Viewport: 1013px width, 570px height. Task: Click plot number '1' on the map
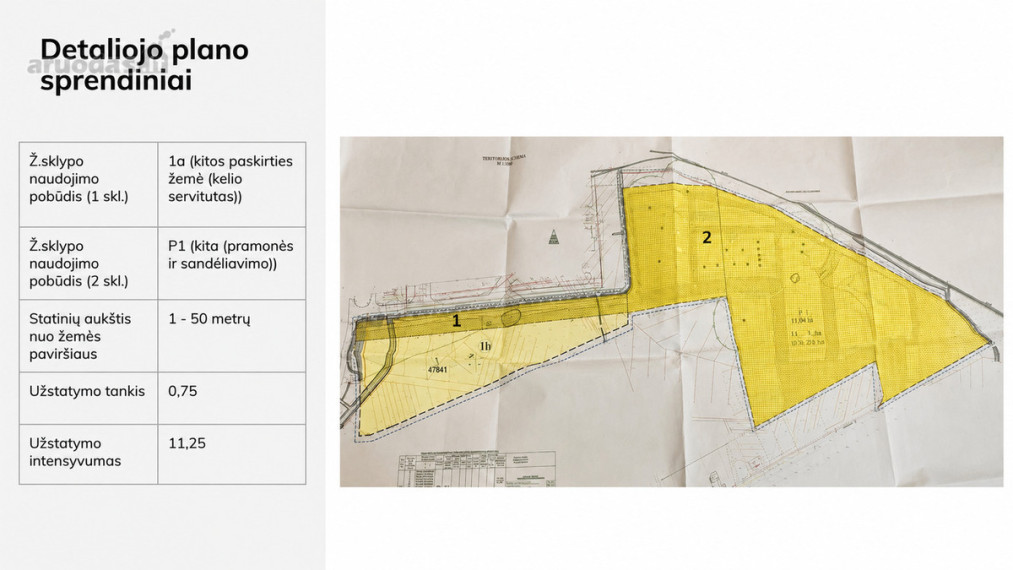[x=456, y=321]
